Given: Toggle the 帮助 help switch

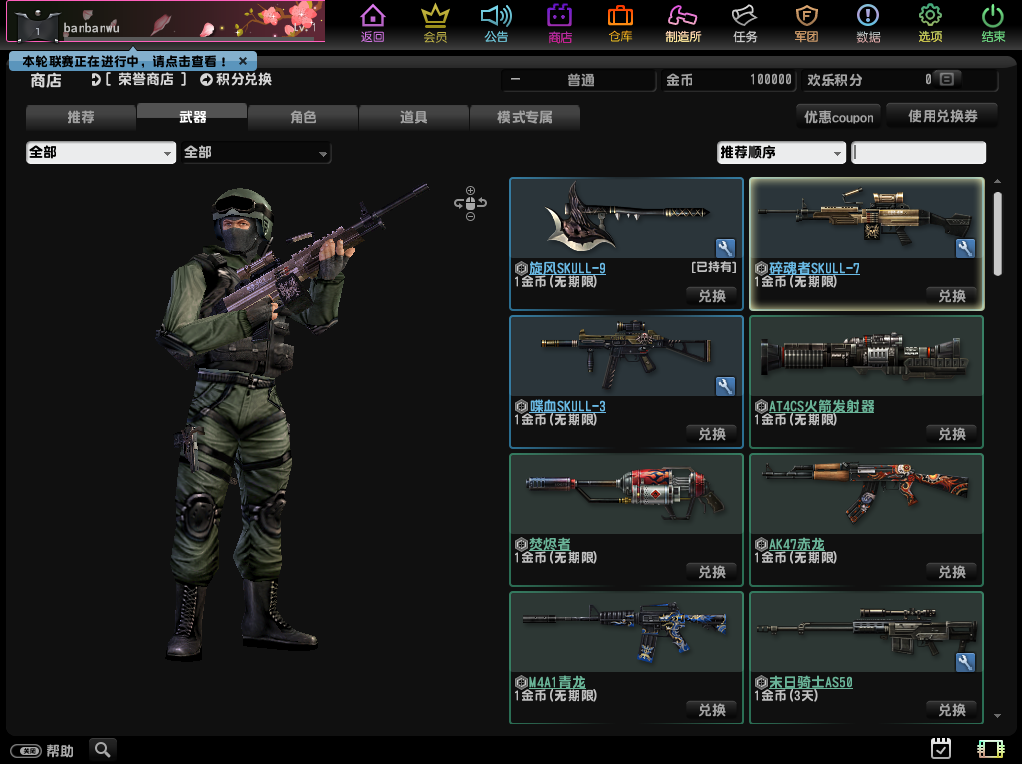Looking at the screenshot, I should click(x=25, y=751).
